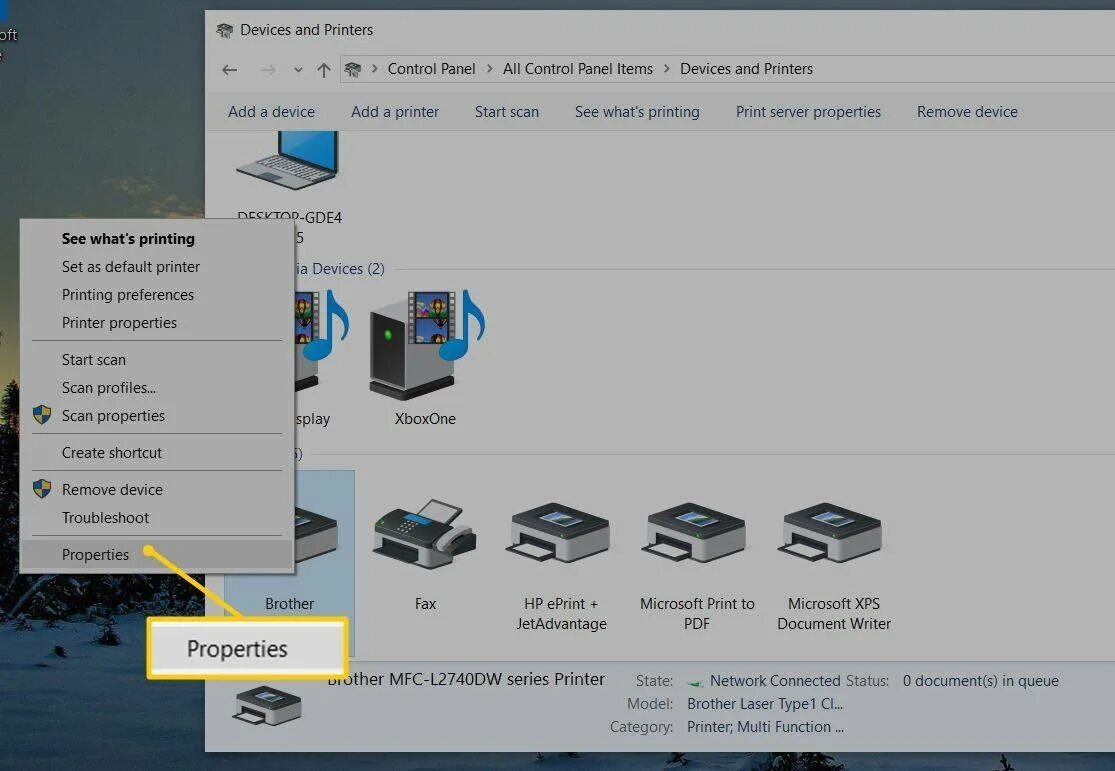This screenshot has width=1115, height=771.
Task: Click Add a printer toolbar button
Action: [x=395, y=112]
